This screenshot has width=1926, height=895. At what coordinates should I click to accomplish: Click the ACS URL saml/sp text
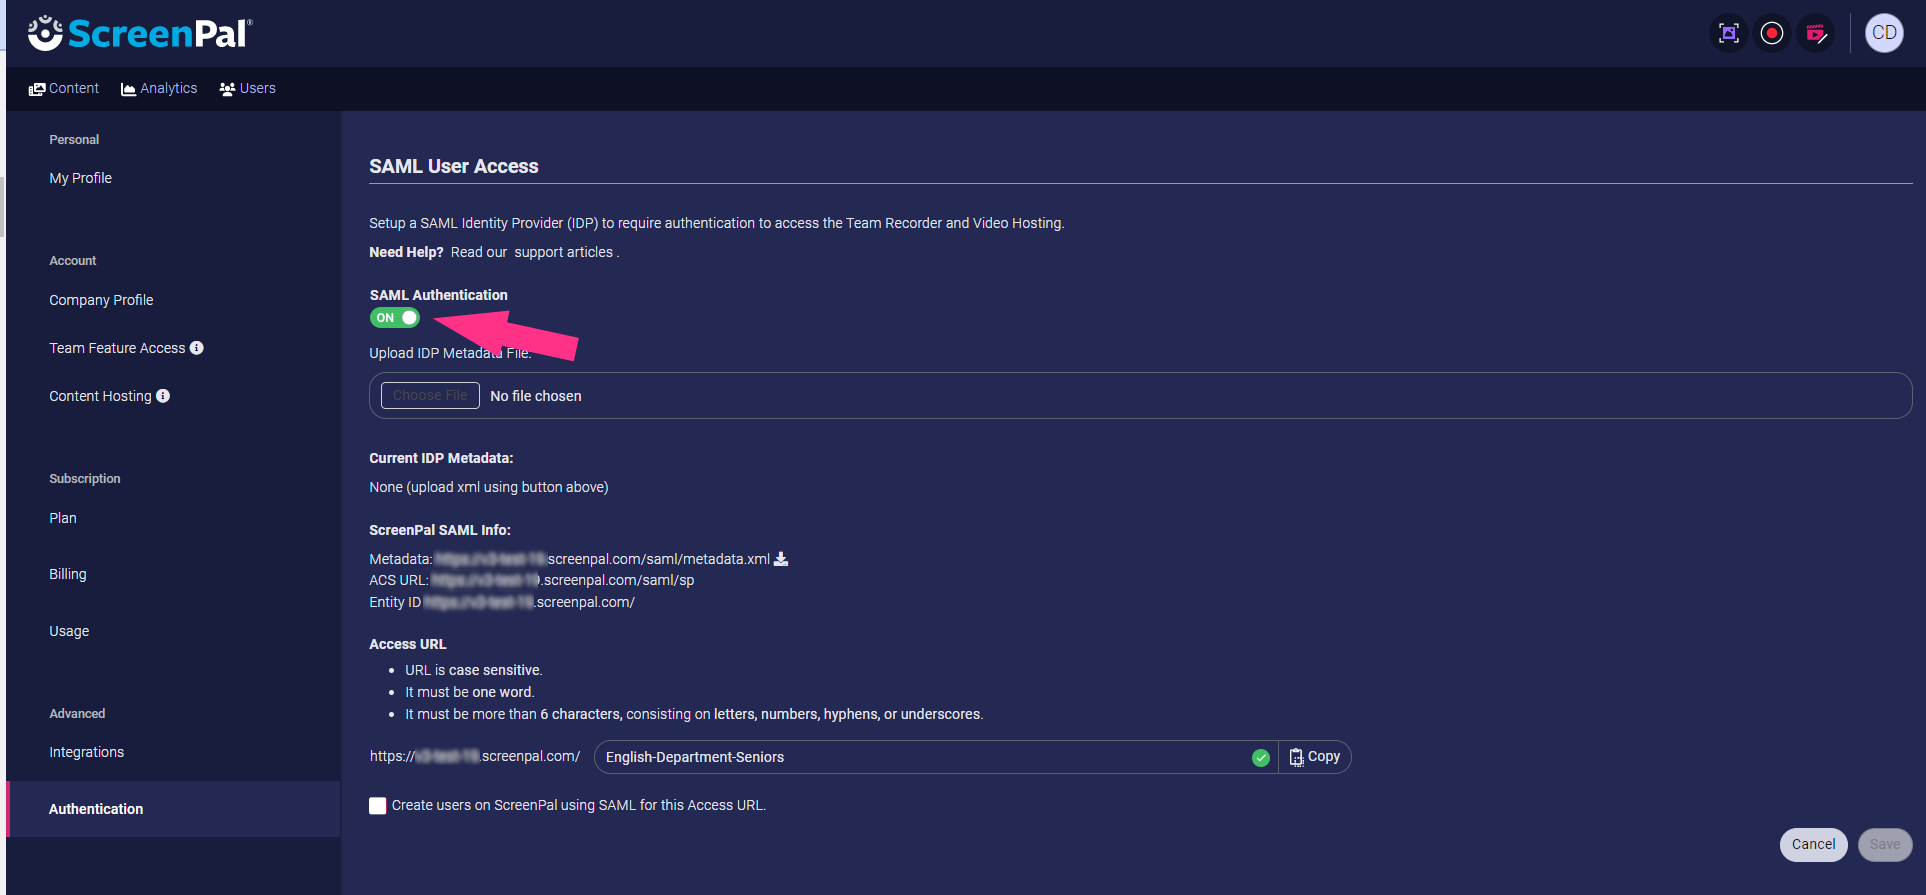[x=562, y=580]
